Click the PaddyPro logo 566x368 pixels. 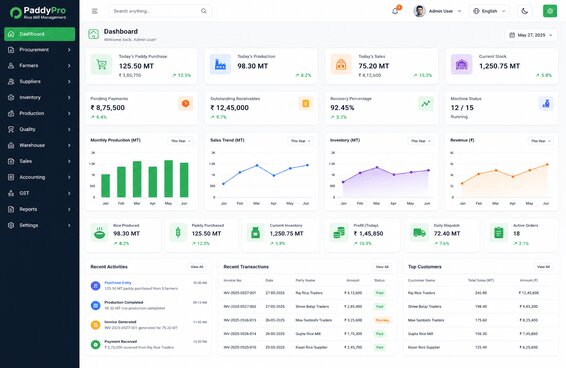[38, 13]
